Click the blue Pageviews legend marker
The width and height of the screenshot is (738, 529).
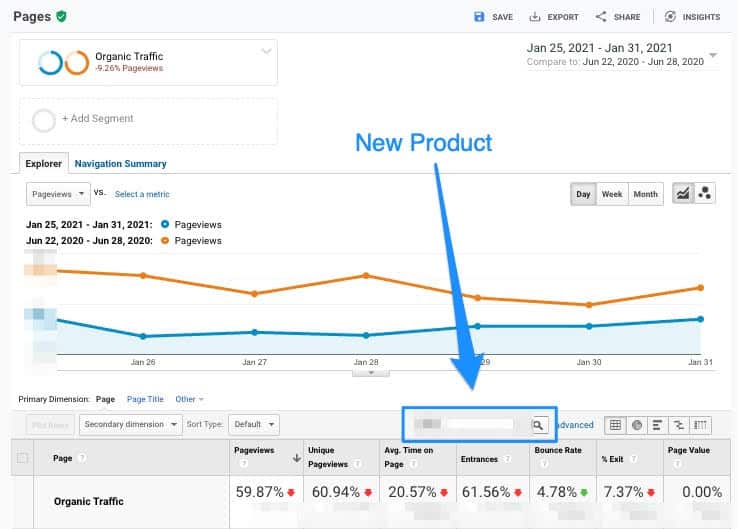tap(165, 224)
